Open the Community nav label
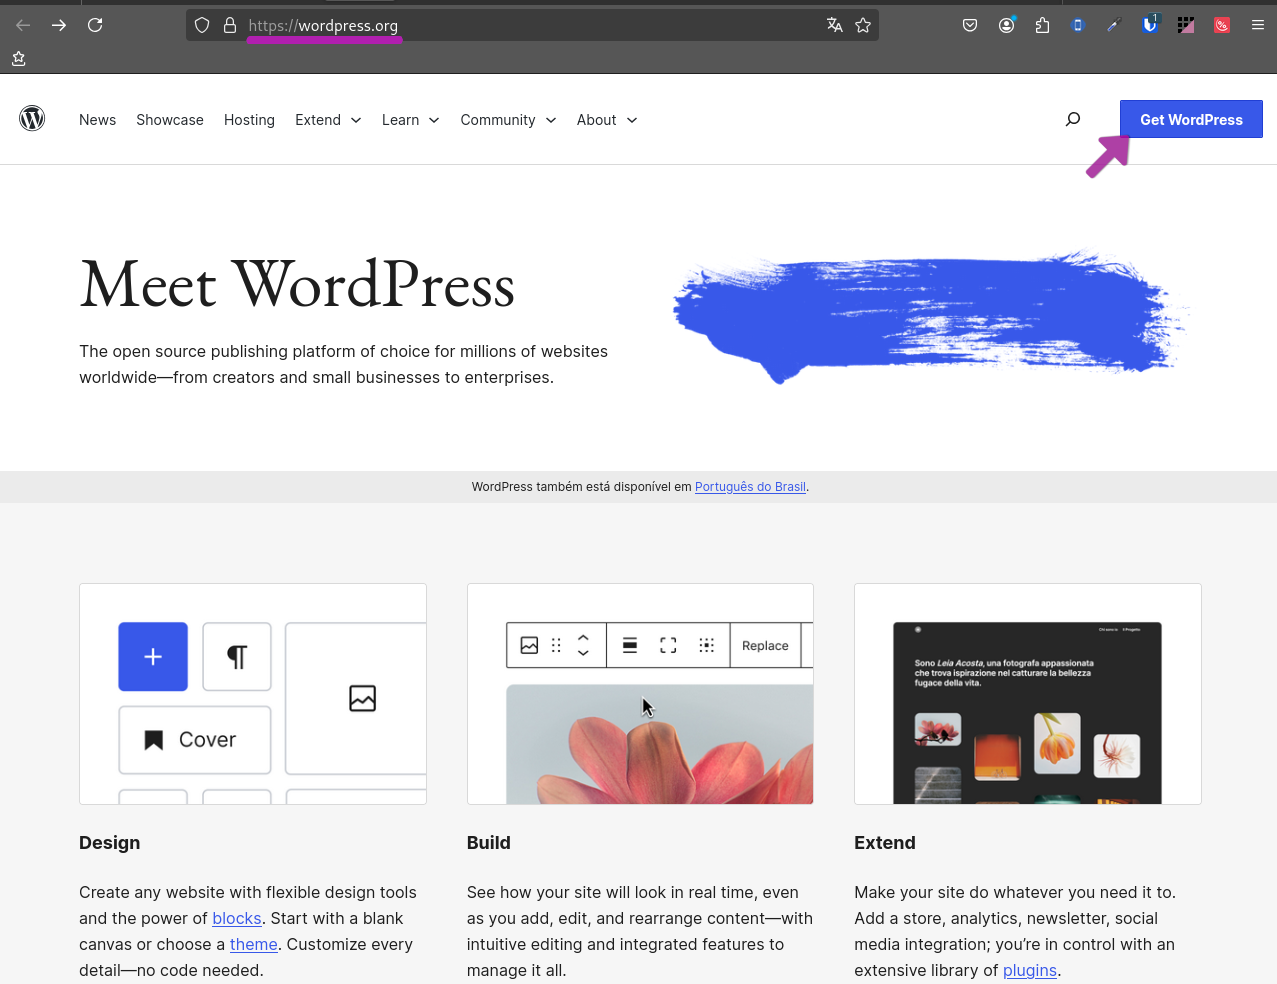Viewport: 1277px width, 984px height. [498, 120]
